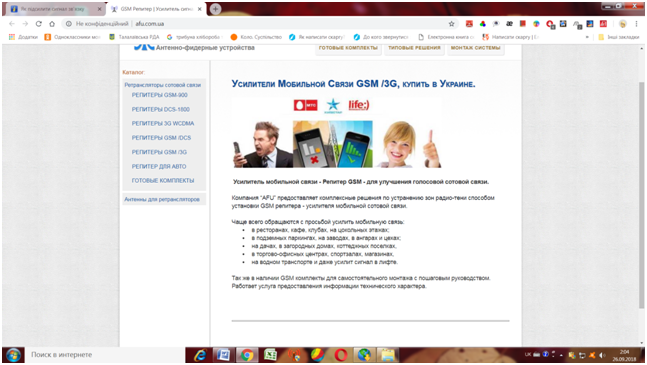This screenshot has width=647, height=365.
Task: Click the life:) operator logo
Action: [359, 105]
